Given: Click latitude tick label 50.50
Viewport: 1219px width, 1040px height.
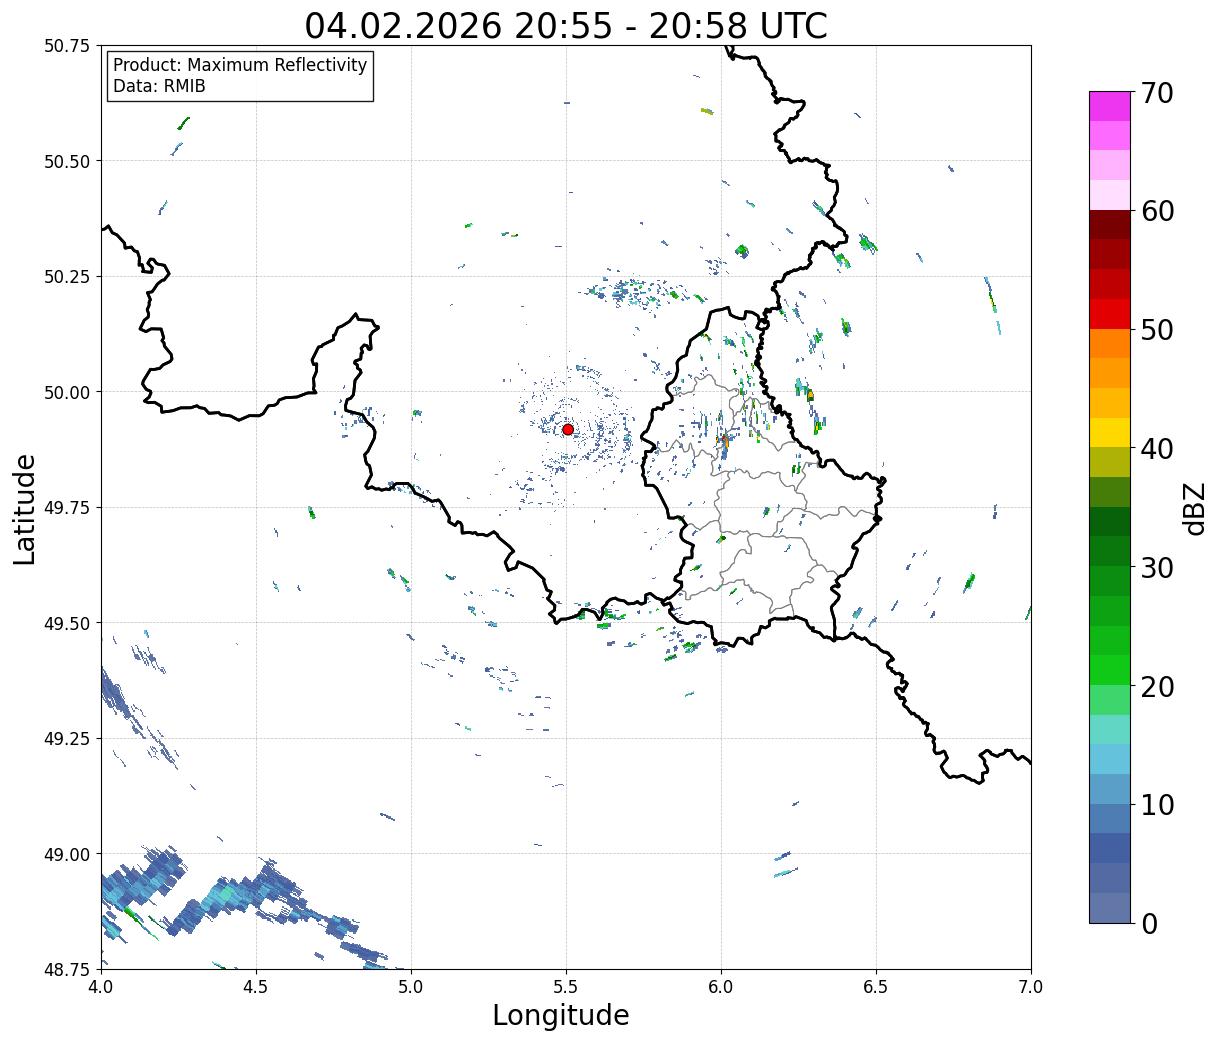Looking at the screenshot, I should point(67,161).
